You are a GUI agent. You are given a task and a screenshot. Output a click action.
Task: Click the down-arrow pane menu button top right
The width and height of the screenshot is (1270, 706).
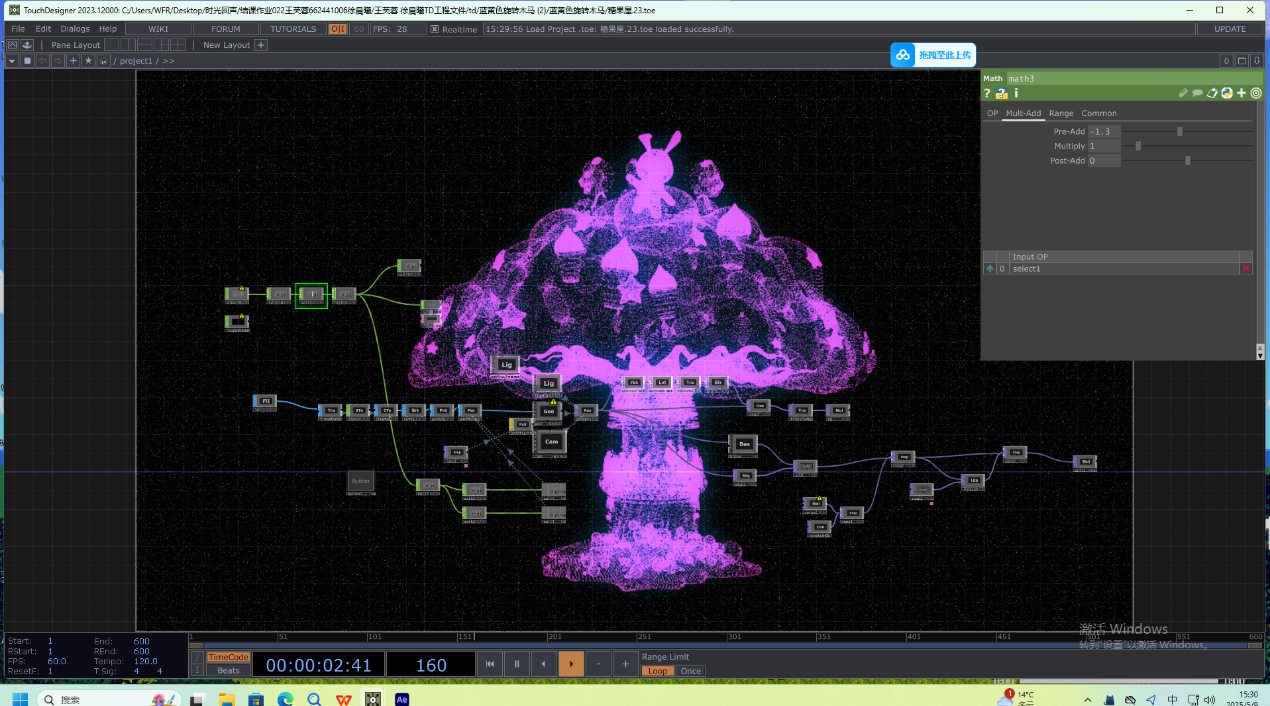coord(1258,61)
